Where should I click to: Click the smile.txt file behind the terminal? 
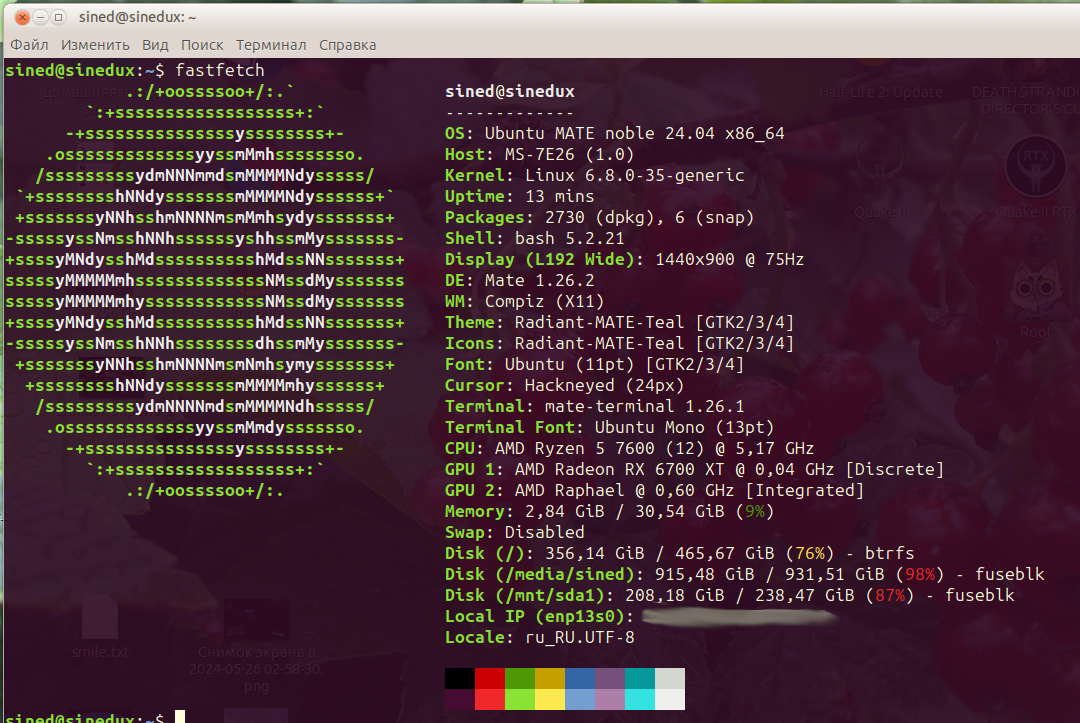tap(101, 628)
